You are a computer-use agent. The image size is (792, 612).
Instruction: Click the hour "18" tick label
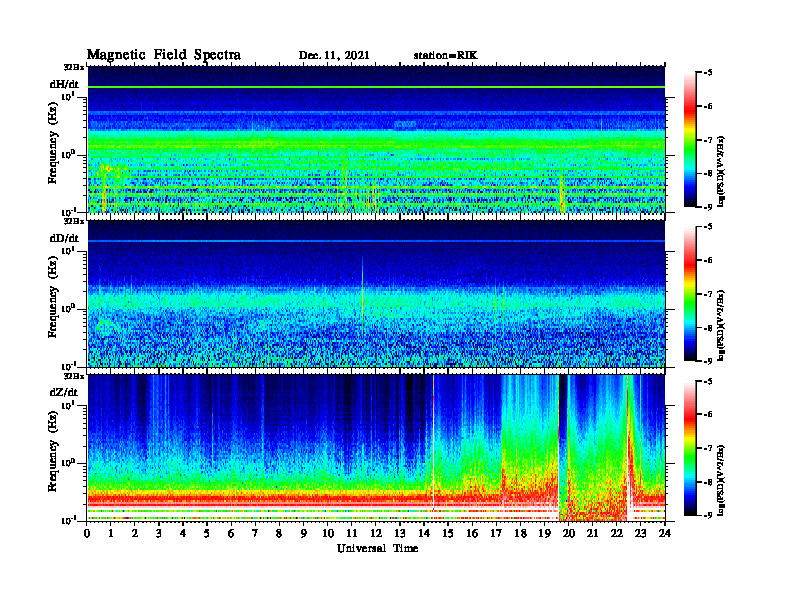point(520,534)
